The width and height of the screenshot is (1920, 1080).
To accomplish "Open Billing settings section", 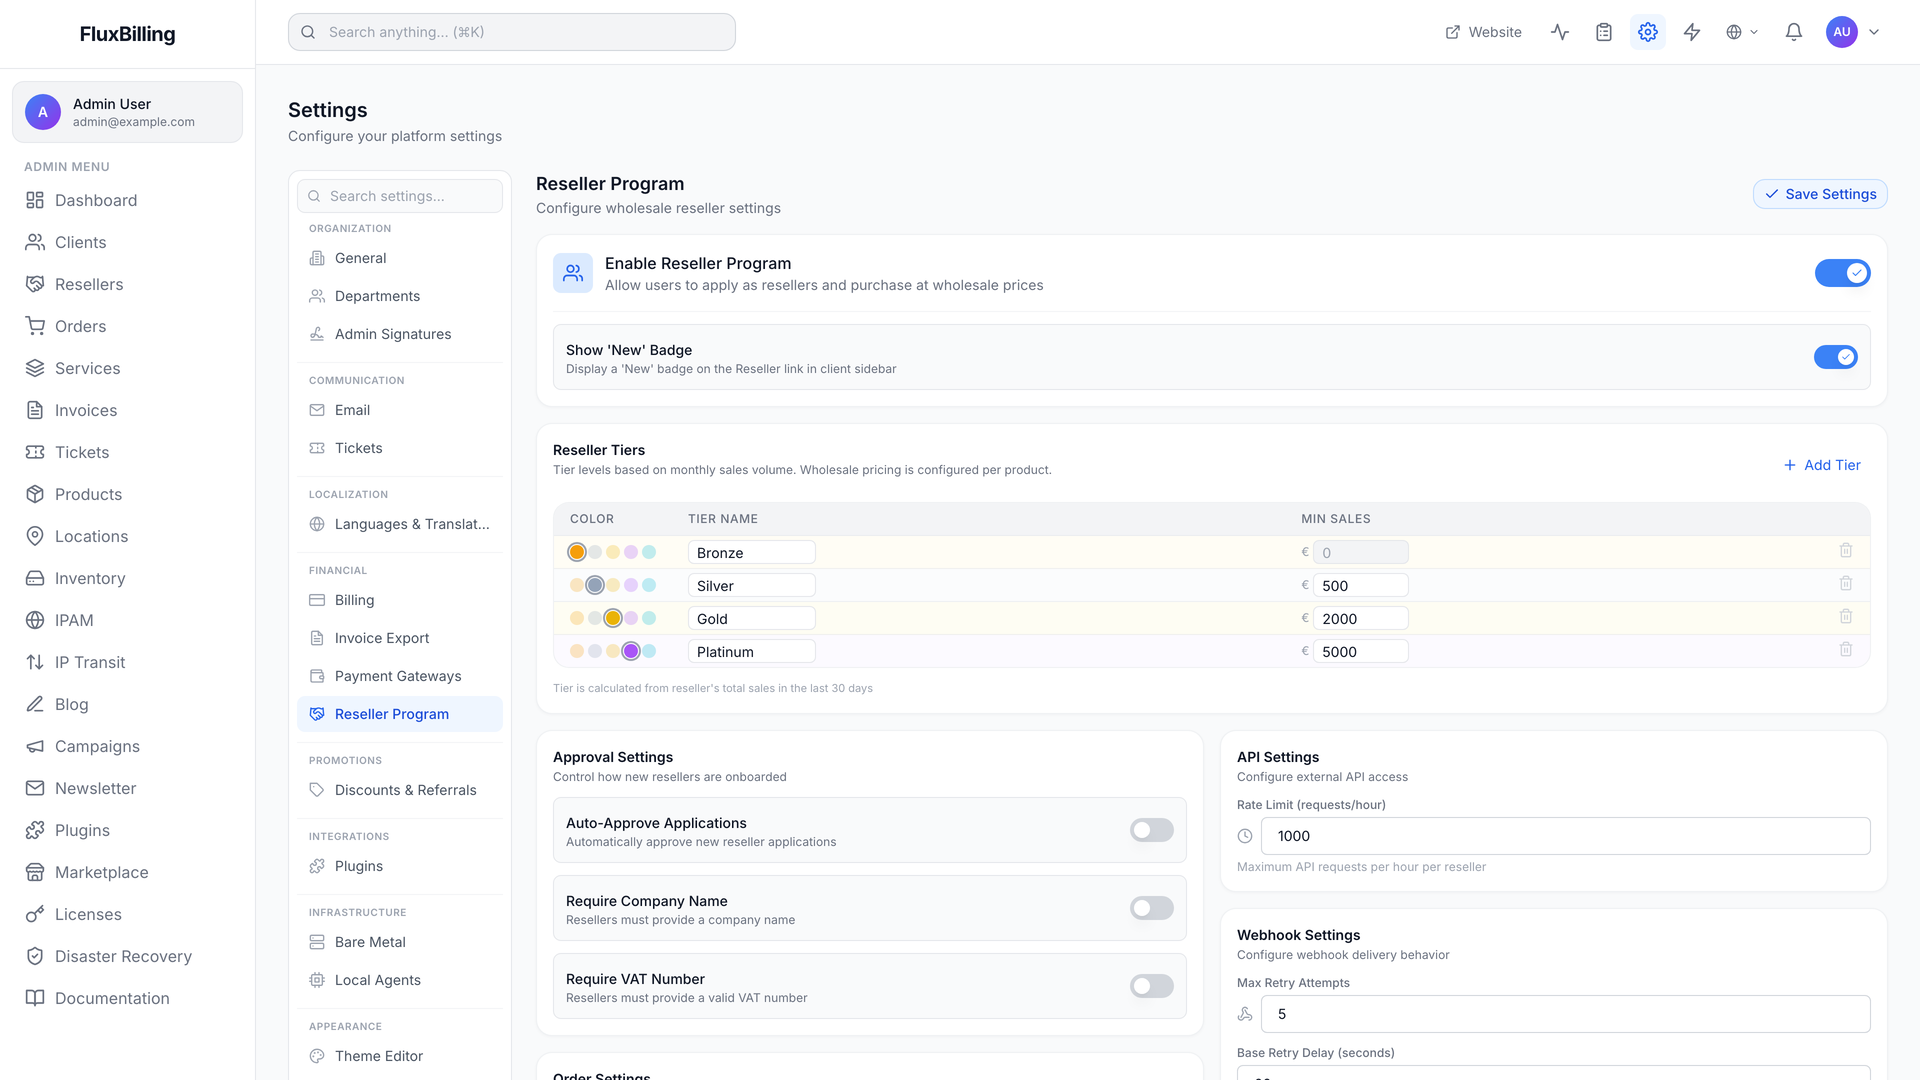I will pos(400,600).
